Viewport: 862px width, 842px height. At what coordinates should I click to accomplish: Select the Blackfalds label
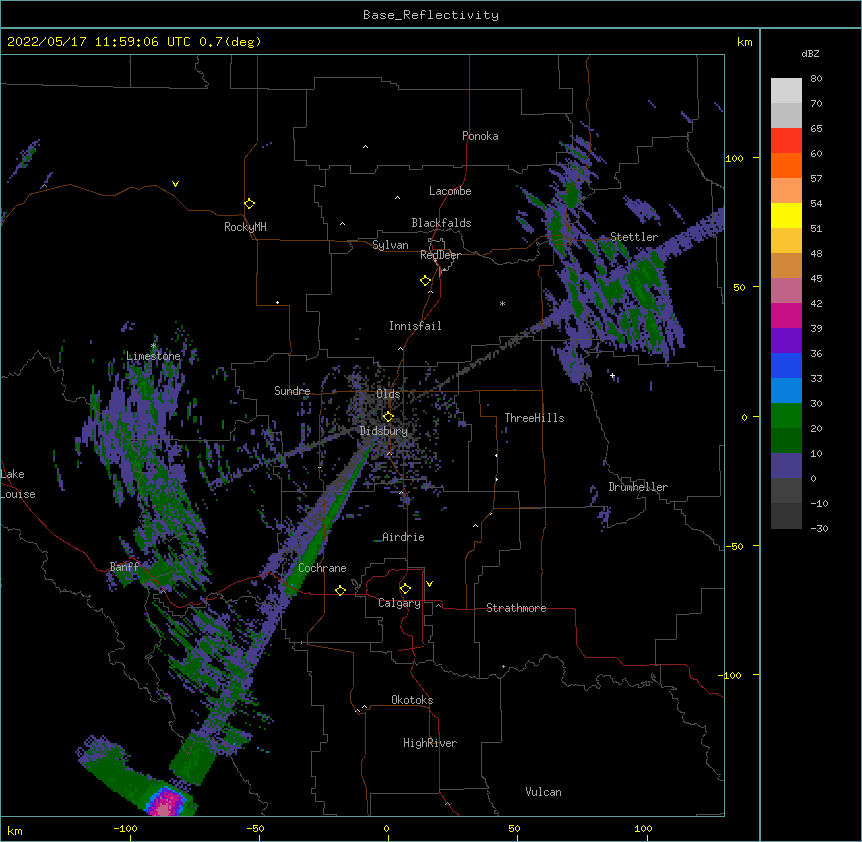tap(441, 223)
